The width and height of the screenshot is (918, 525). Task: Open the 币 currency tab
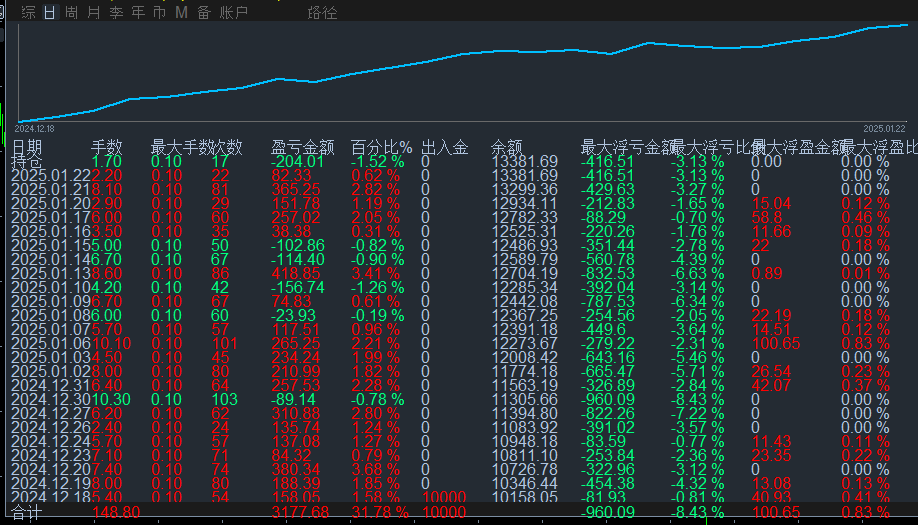[159, 12]
